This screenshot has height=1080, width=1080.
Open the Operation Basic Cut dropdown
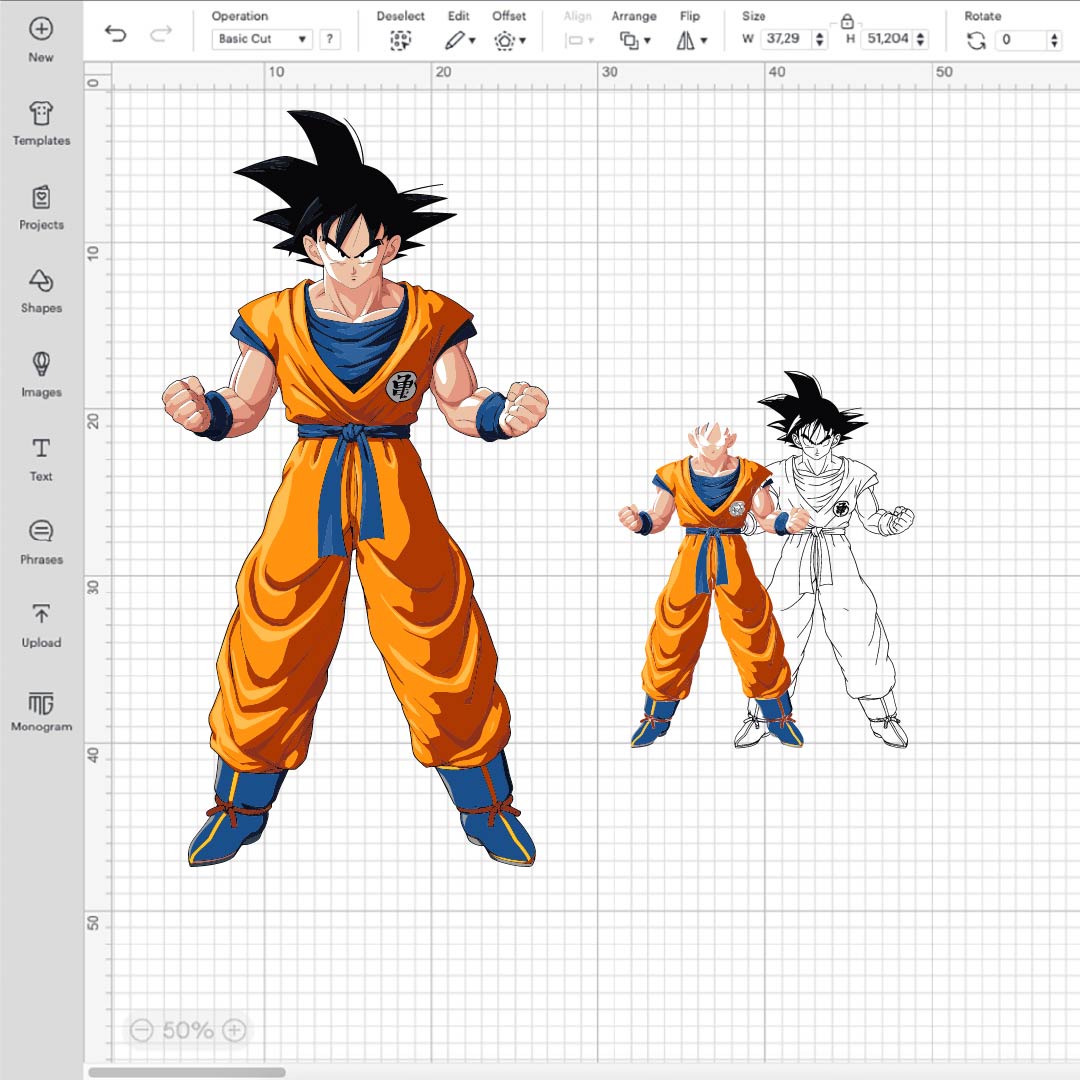262,39
